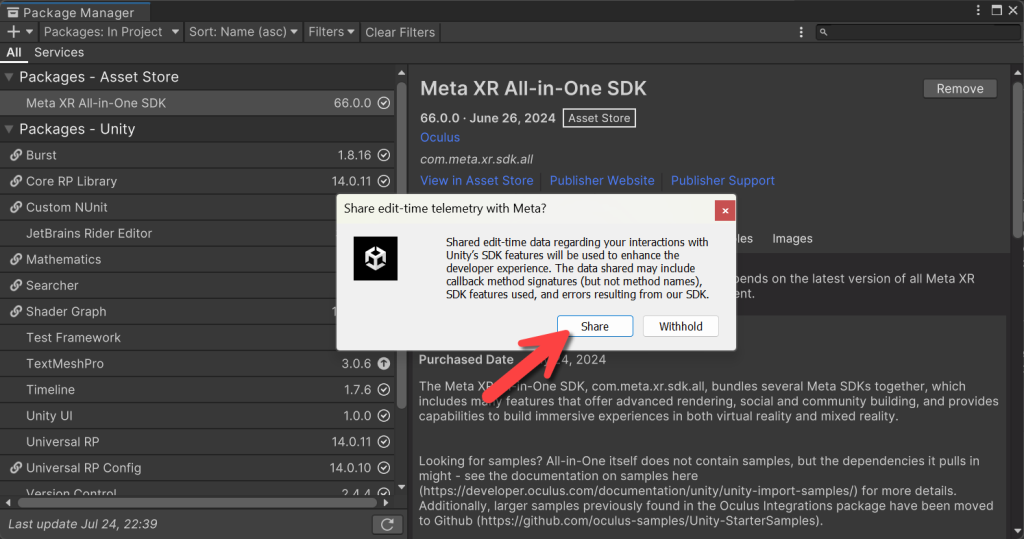Open the Sort: Name (asc) dropdown
Viewport: 1024px width, 539px height.
click(243, 31)
